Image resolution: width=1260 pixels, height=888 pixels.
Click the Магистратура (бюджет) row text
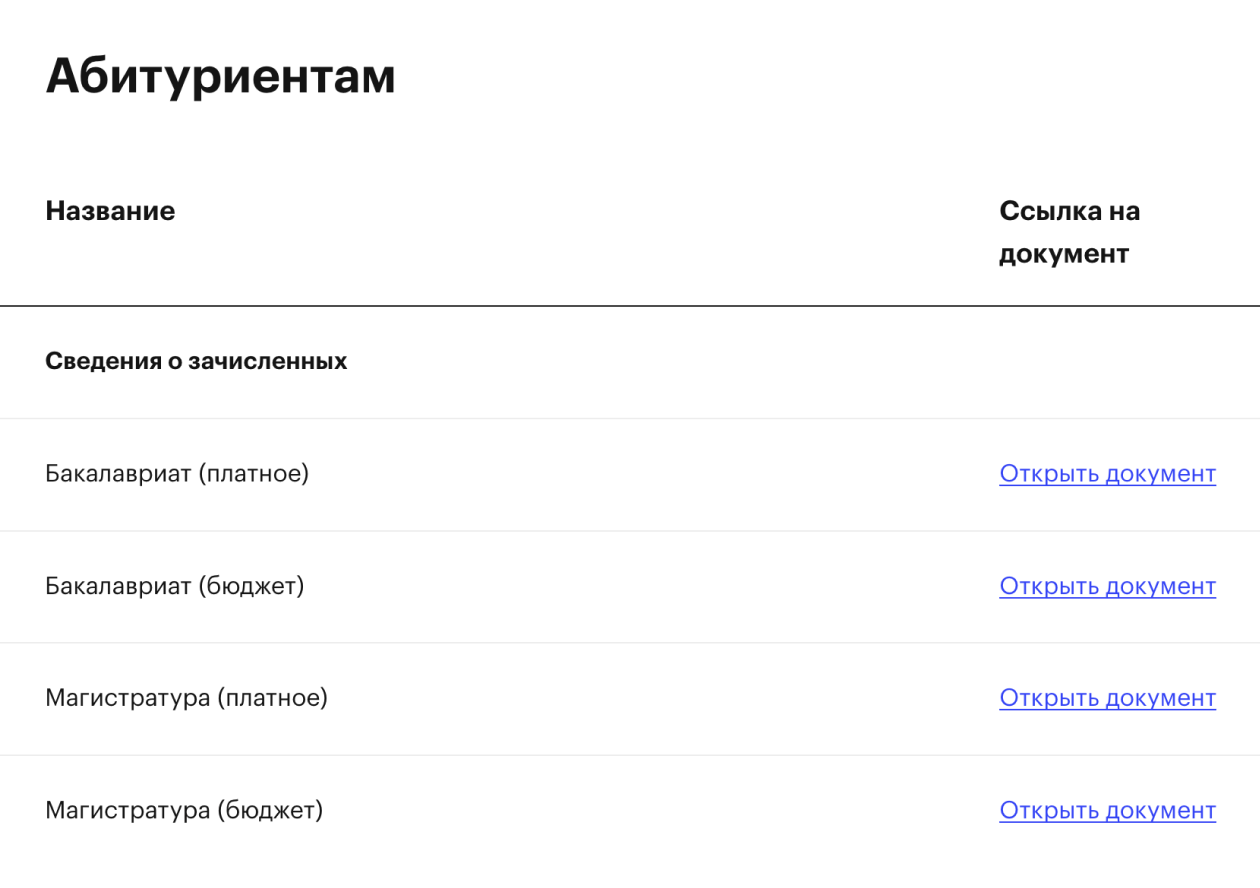tap(184, 810)
